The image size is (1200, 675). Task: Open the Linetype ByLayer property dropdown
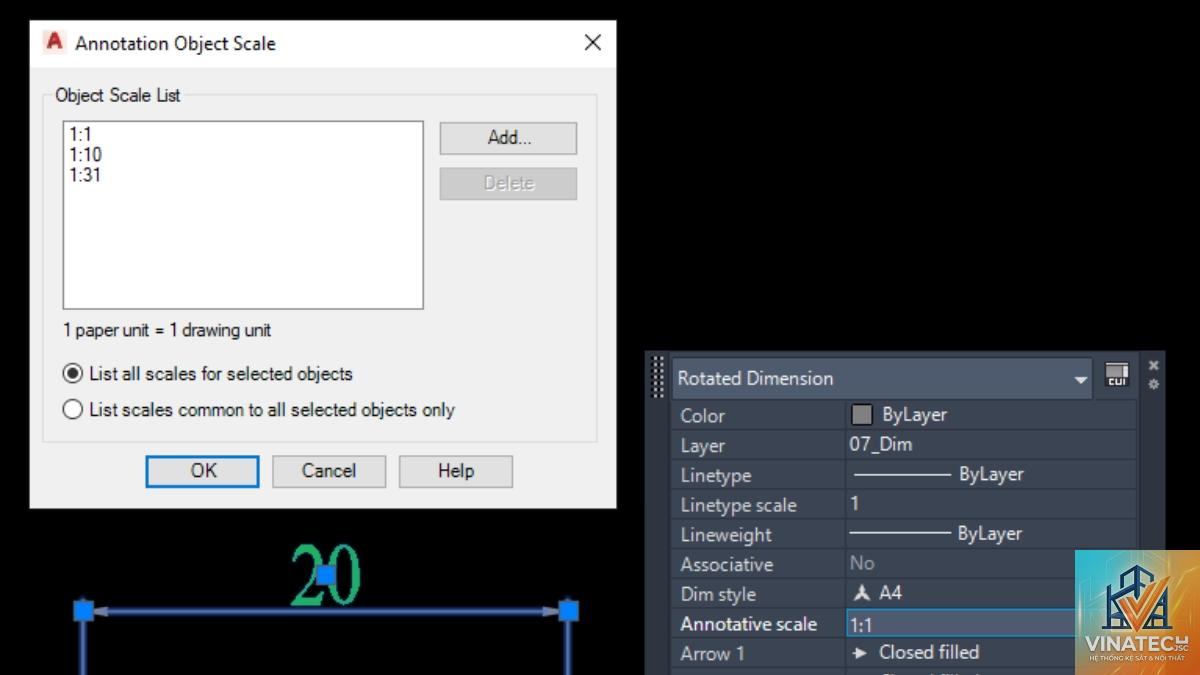[991, 475]
